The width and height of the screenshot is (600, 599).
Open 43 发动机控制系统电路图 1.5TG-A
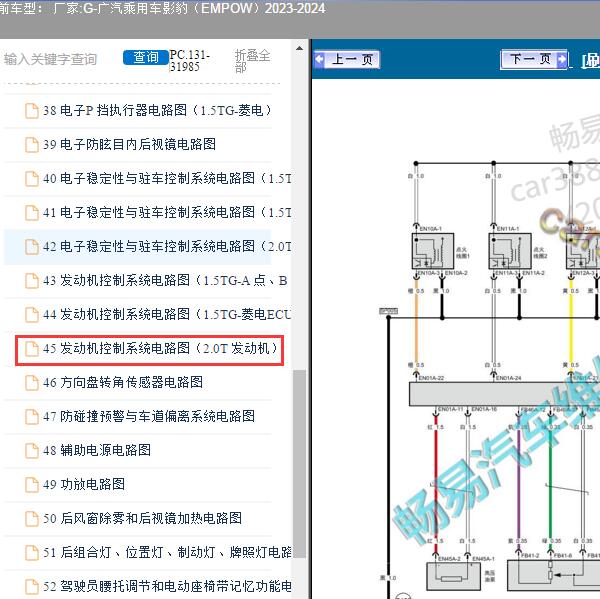click(x=165, y=281)
